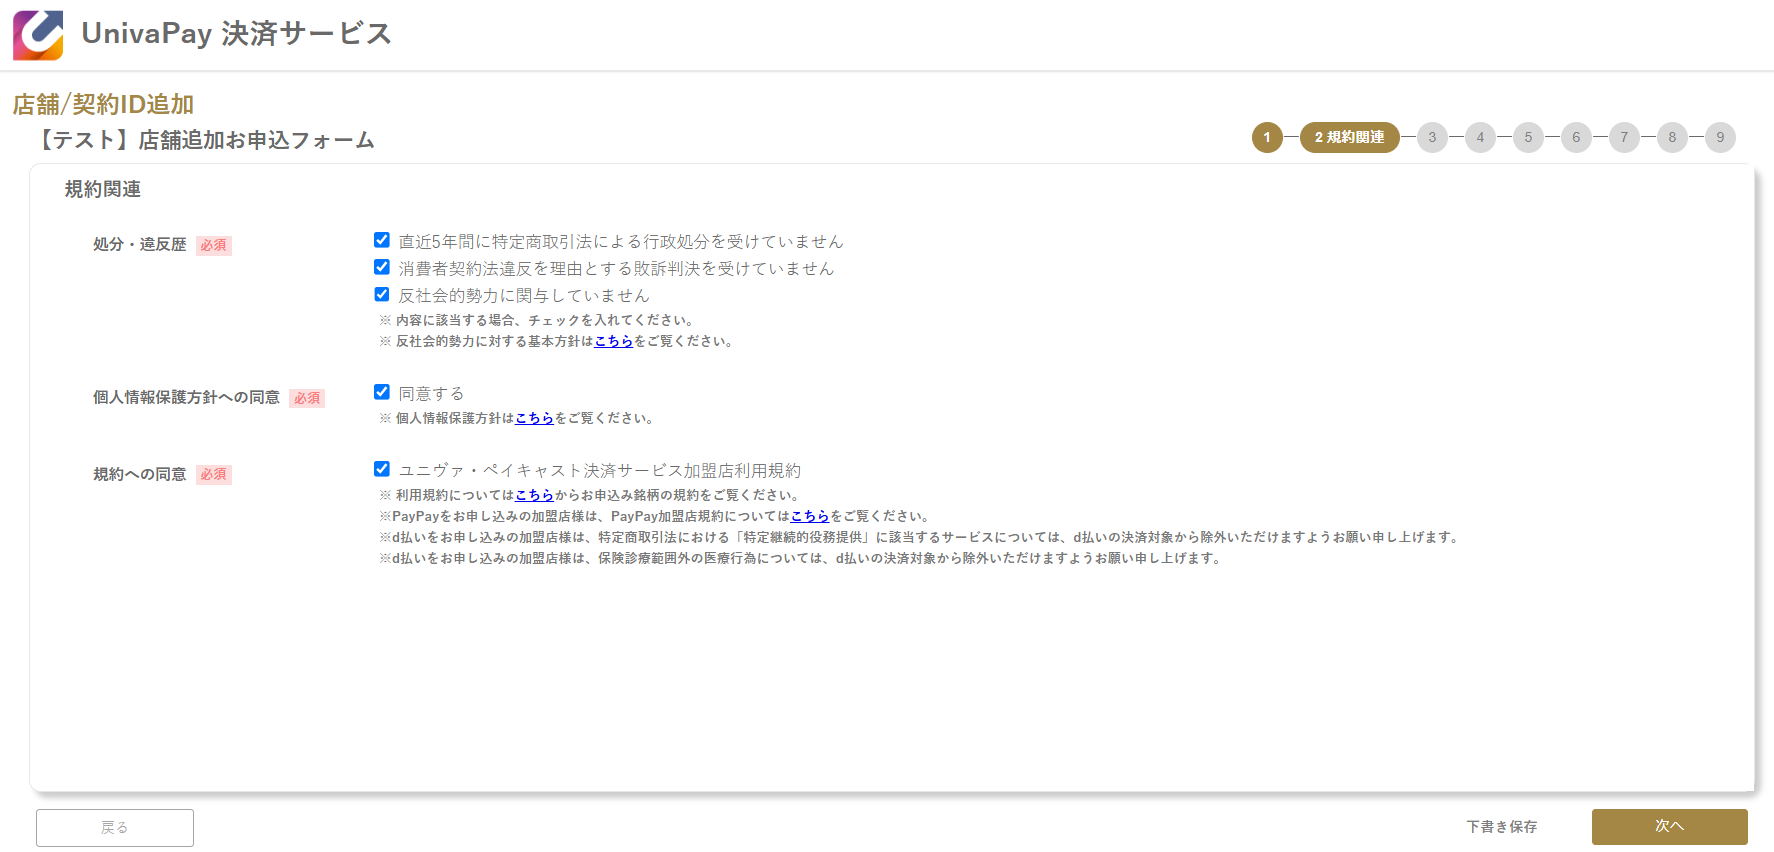
Task: Jump to step 7 in progress bar
Action: (1624, 137)
